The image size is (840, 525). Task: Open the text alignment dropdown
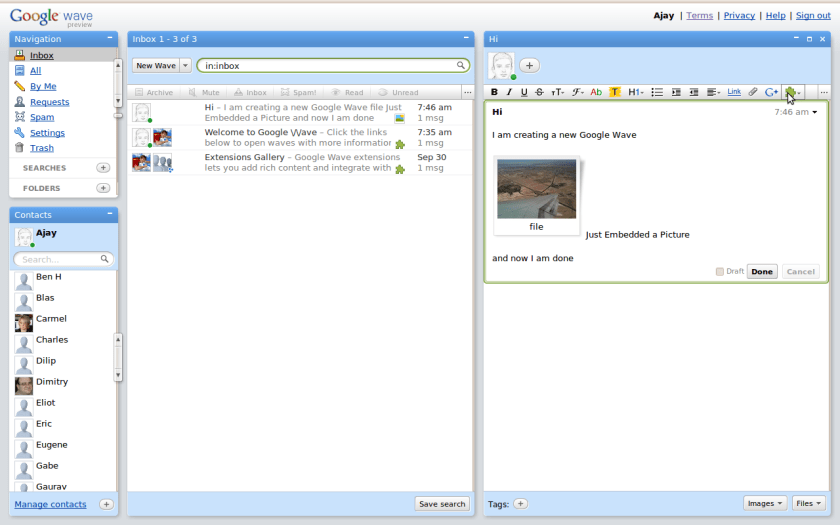[713, 92]
